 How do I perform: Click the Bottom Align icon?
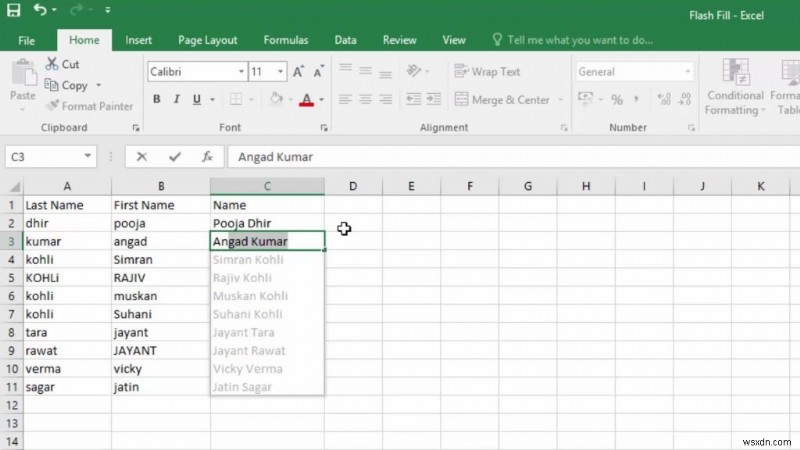pos(386,72)
